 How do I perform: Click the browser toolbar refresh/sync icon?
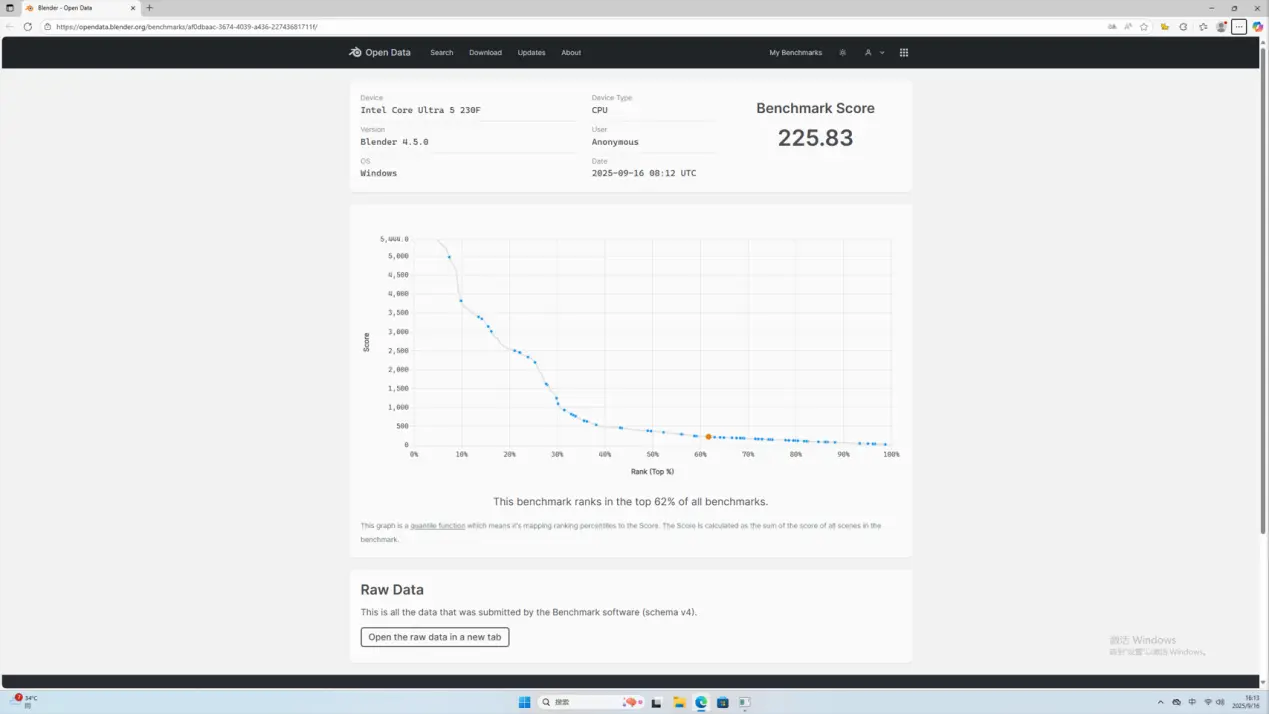(x=1183, y=27)
